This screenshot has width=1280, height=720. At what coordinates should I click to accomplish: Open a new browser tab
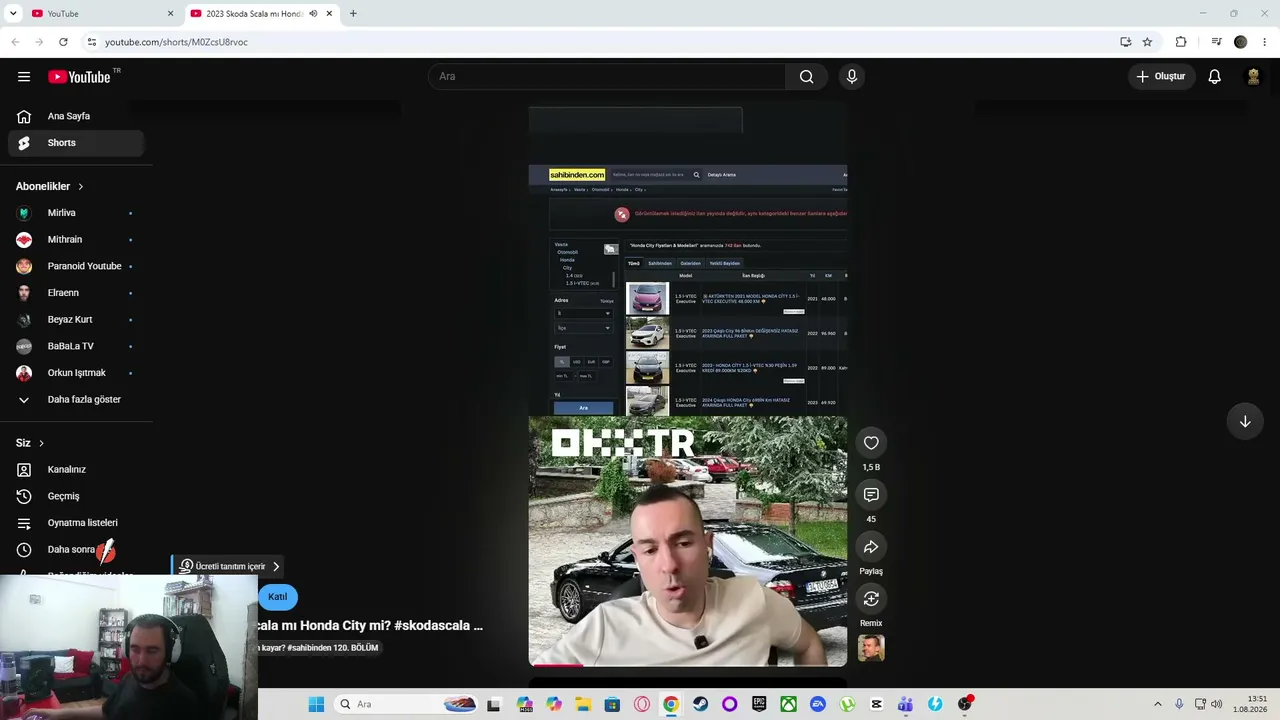[x=353, y=14]
